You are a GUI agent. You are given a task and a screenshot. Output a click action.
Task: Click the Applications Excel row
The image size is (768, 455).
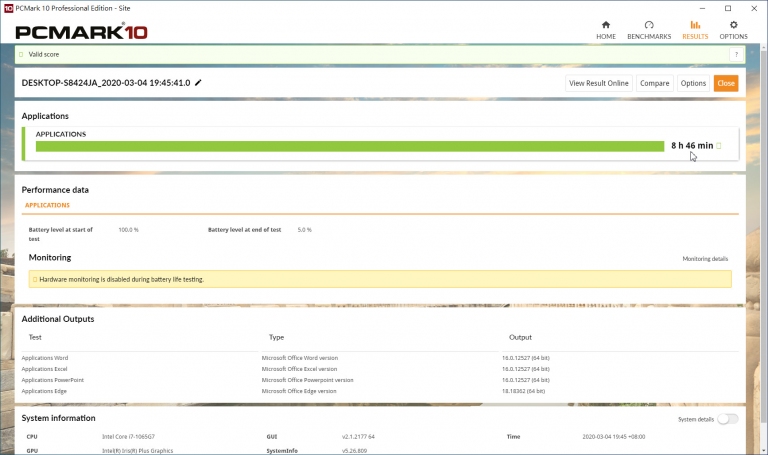pos(380,369)
